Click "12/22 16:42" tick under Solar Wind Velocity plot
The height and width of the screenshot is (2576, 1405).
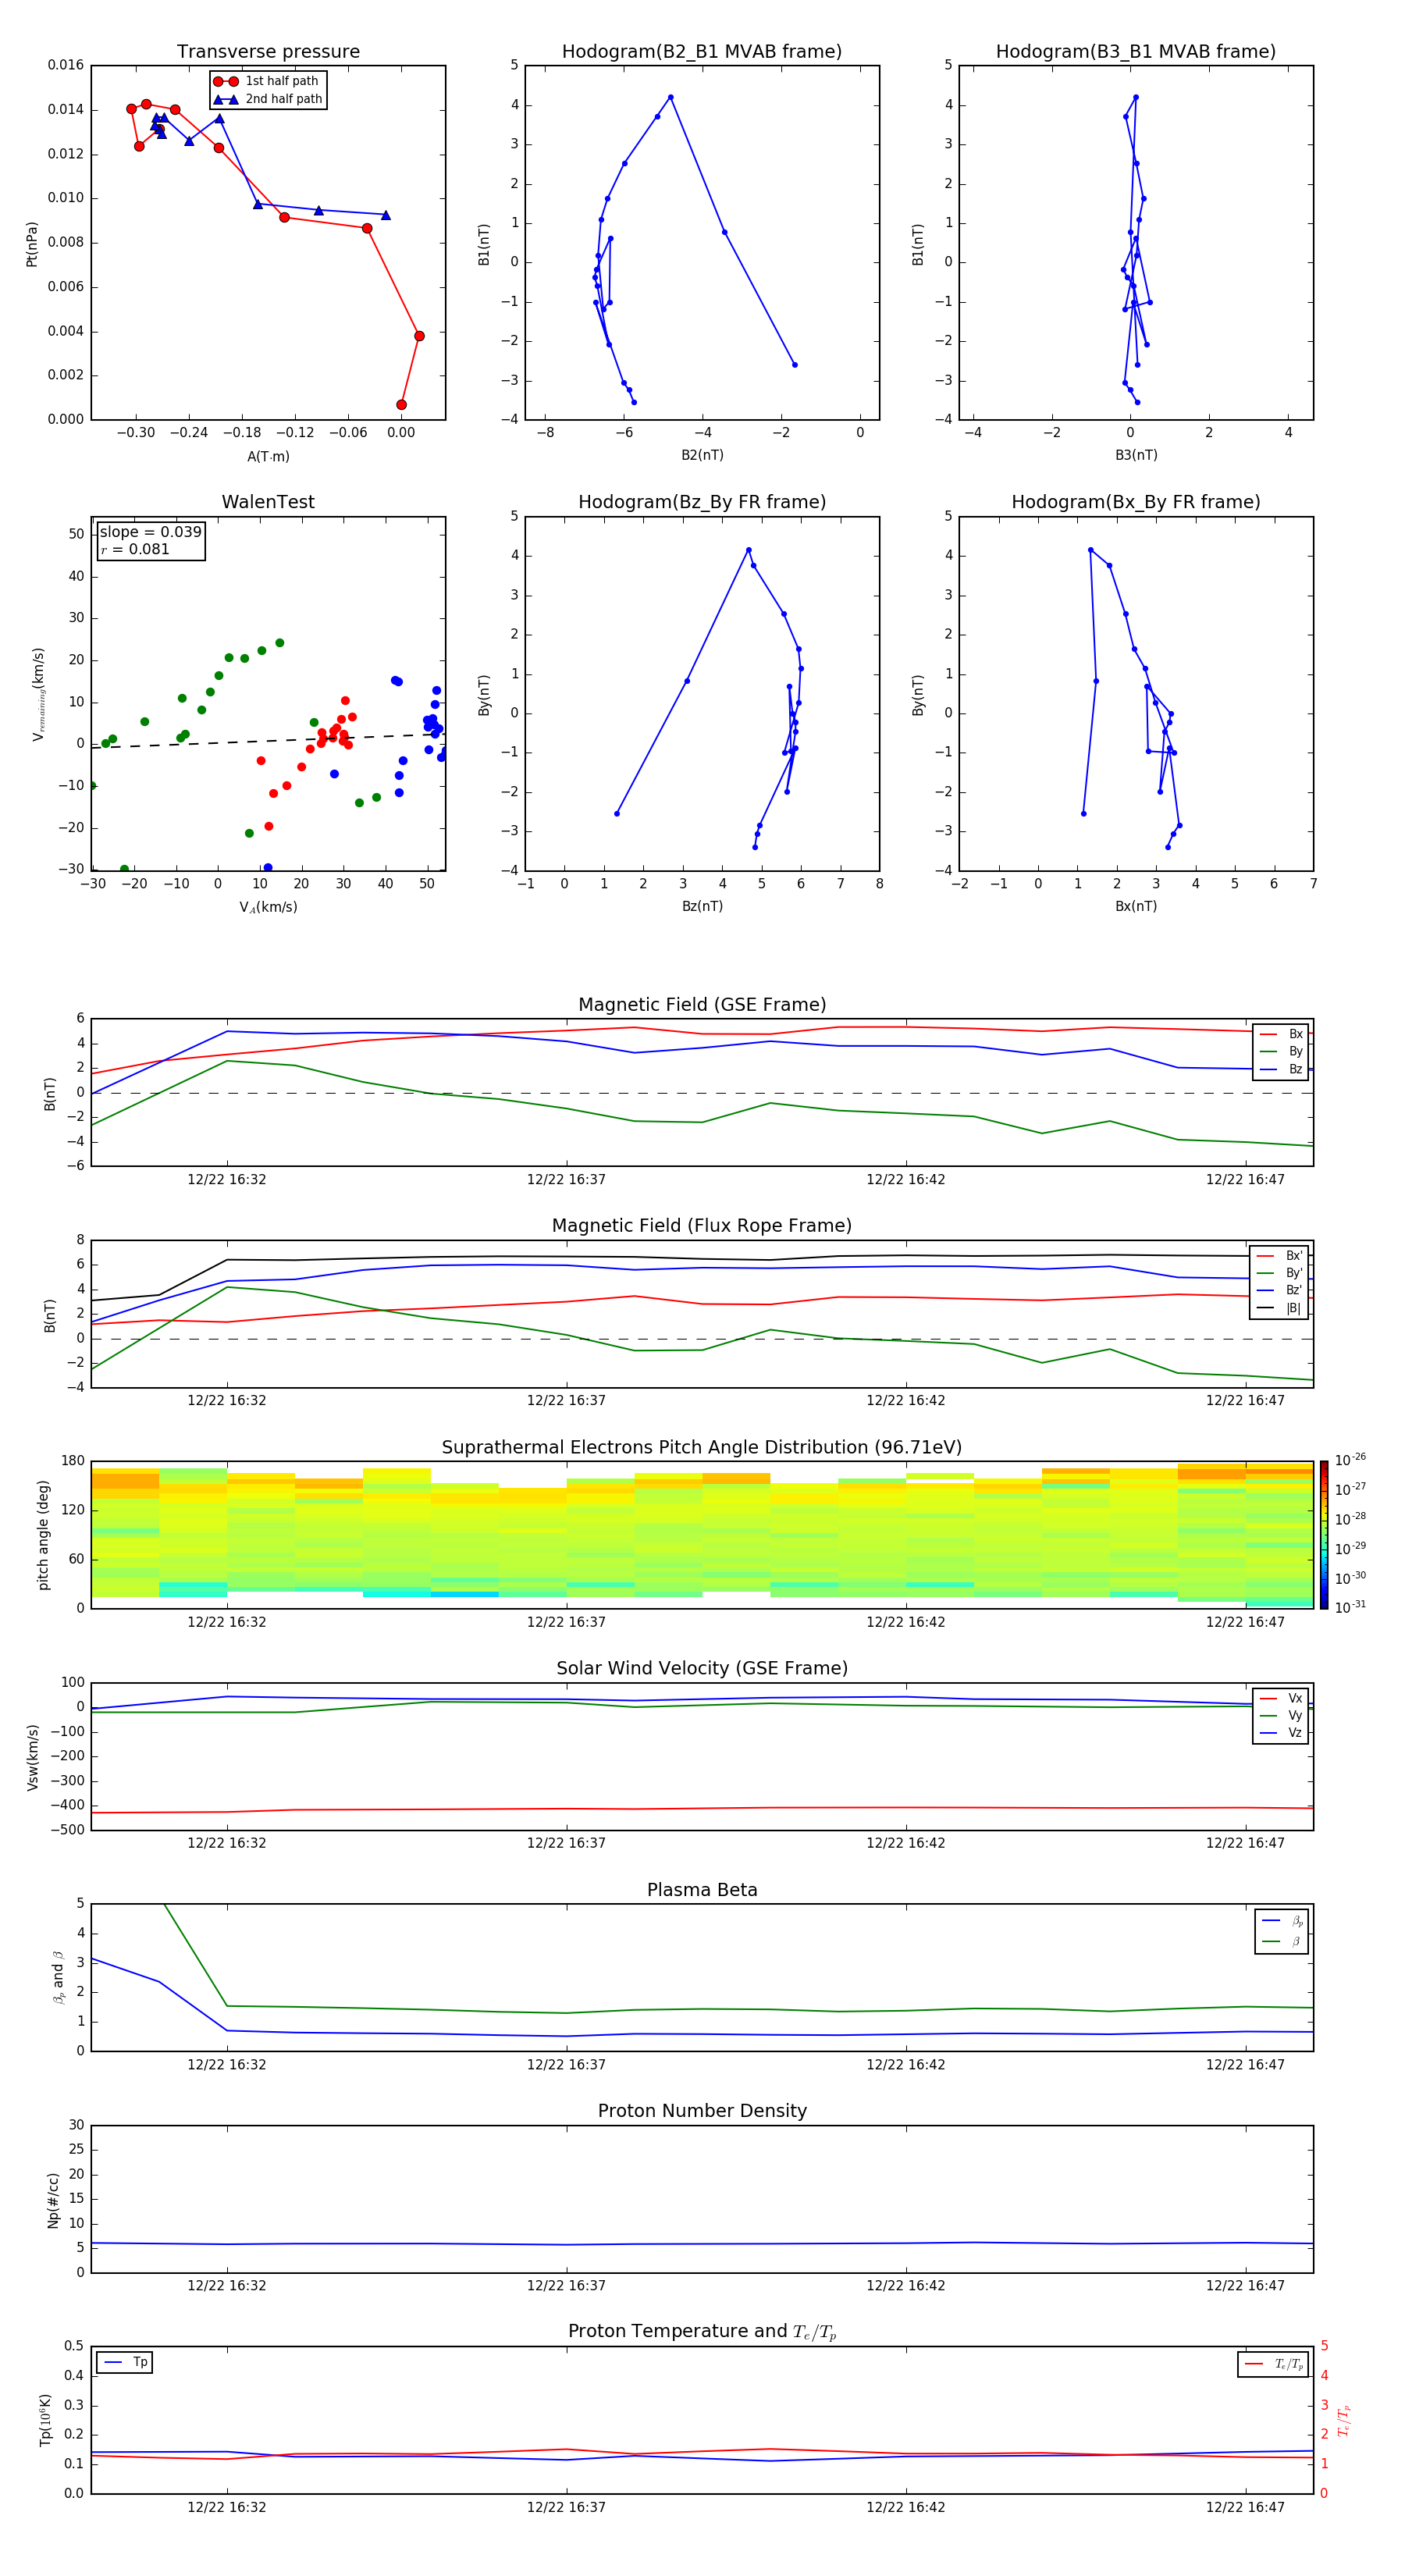[x=906, y=1843]
